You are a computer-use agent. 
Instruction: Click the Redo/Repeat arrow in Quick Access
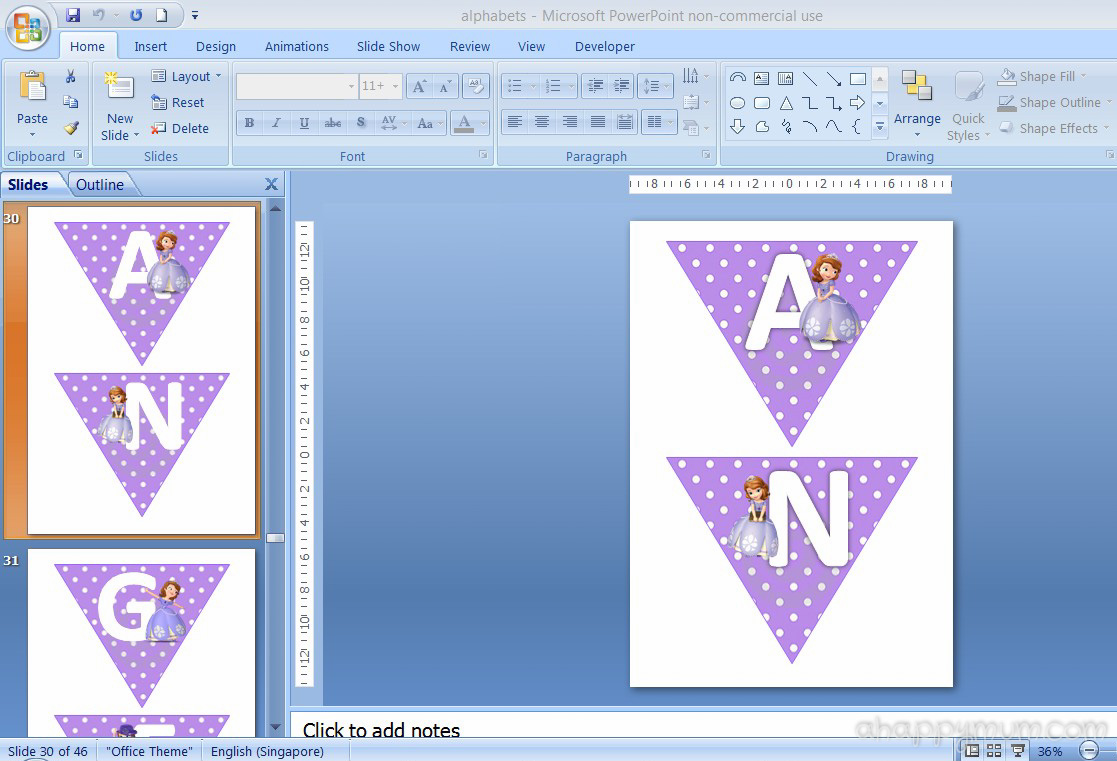pos(136,15)
